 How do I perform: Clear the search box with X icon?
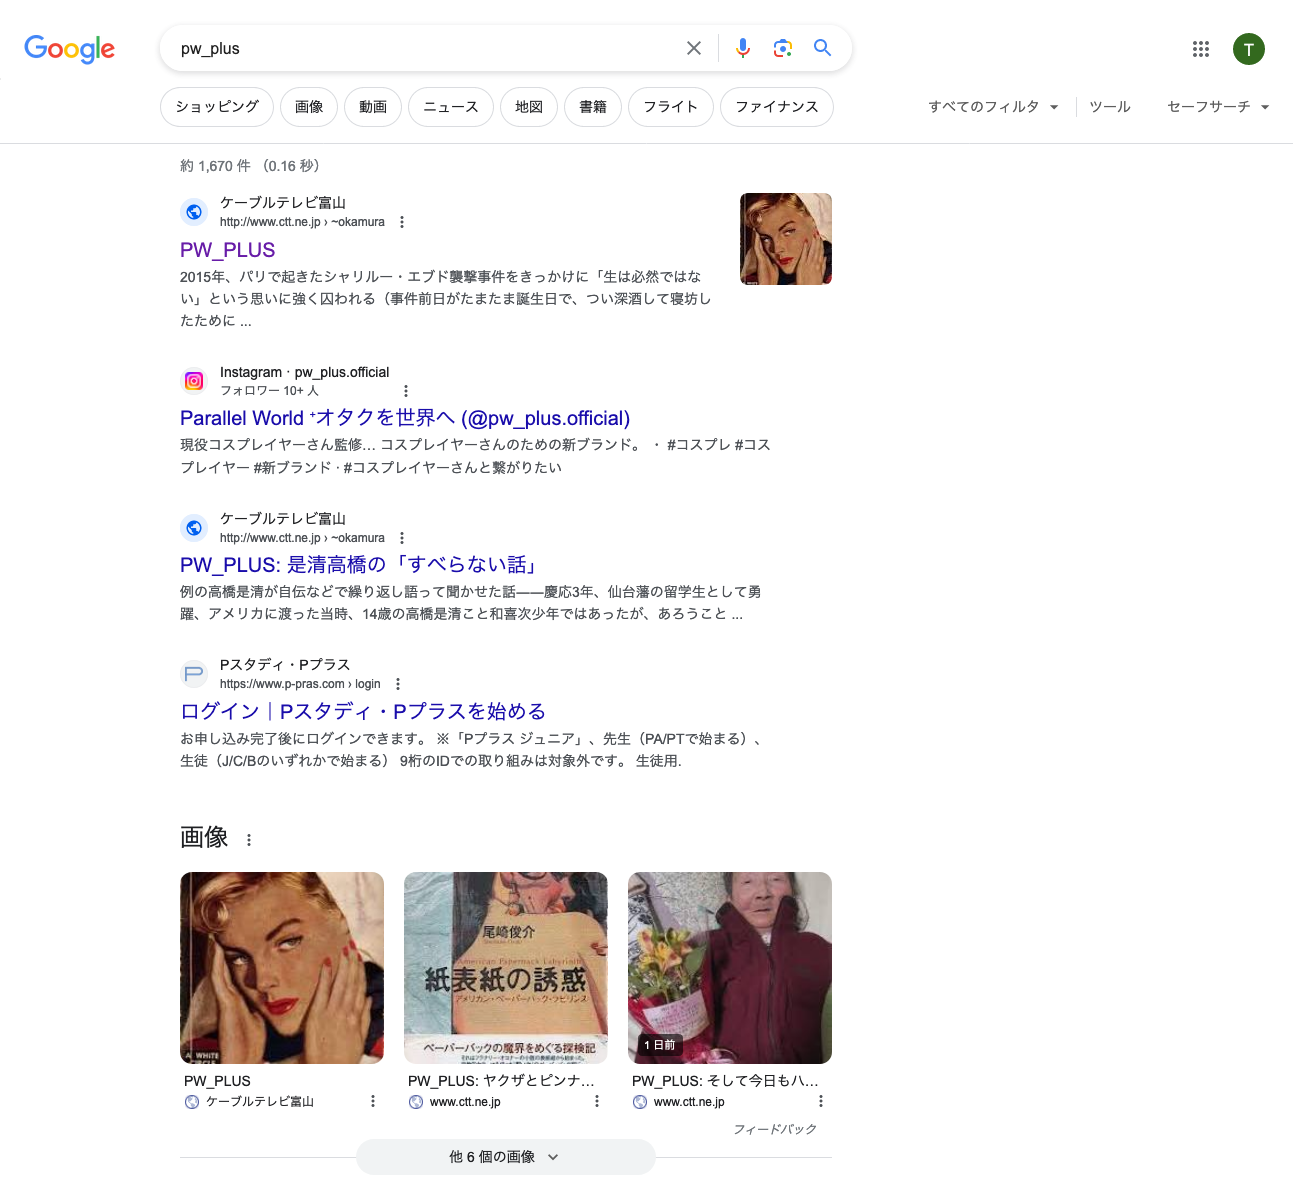coord(693,48)
